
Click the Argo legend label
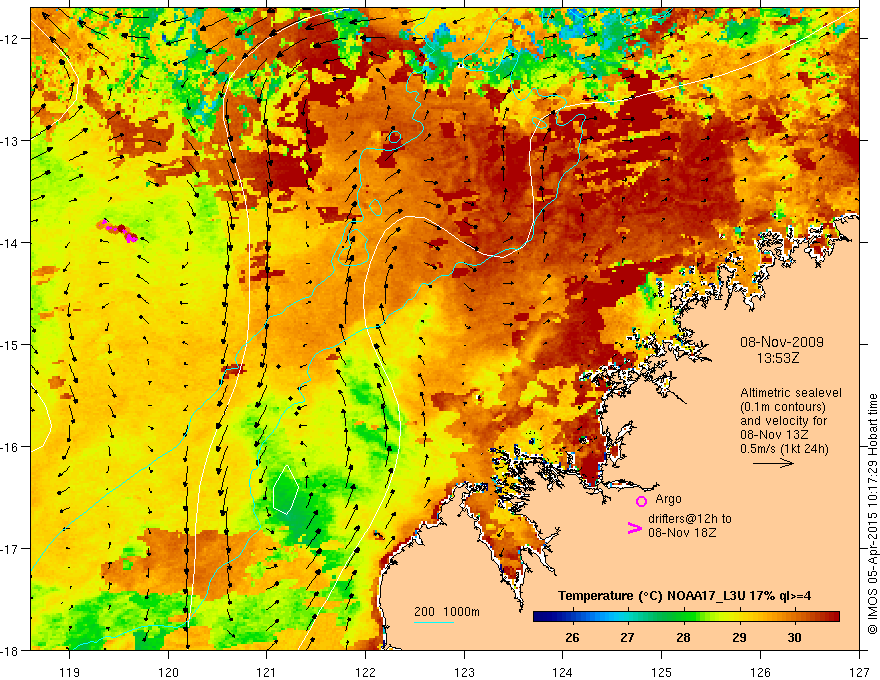point(668,499)
